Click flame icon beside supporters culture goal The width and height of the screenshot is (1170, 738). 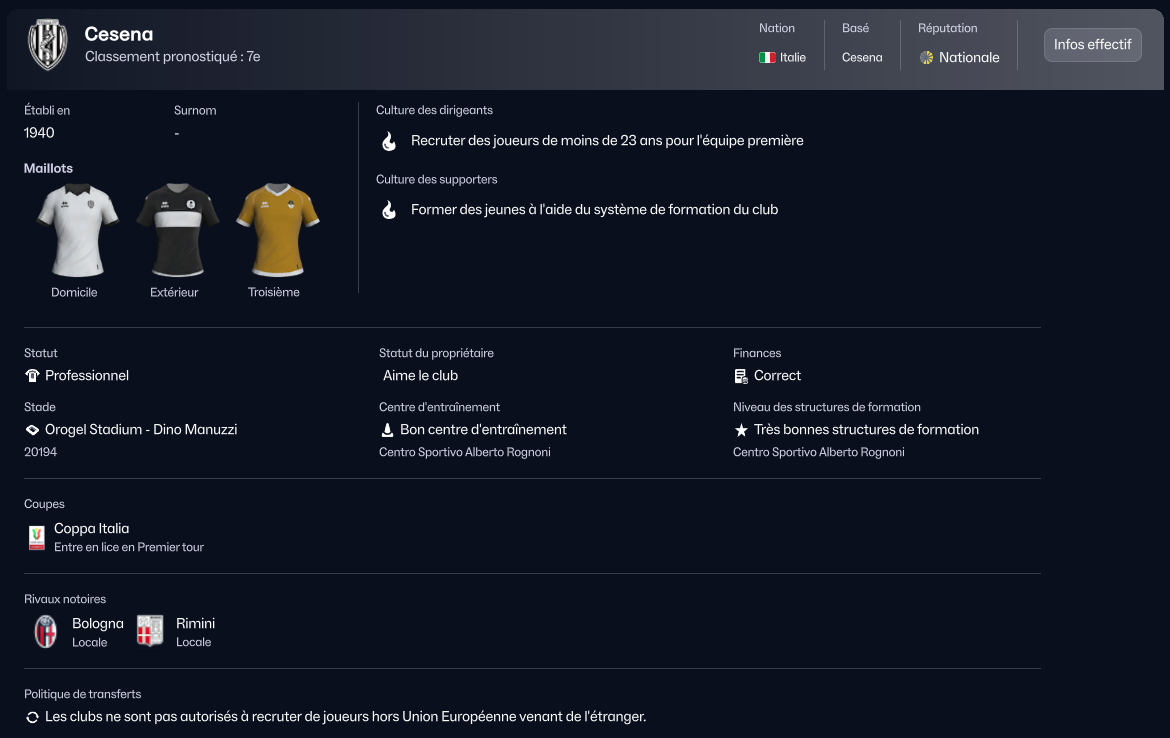(389, 211)
